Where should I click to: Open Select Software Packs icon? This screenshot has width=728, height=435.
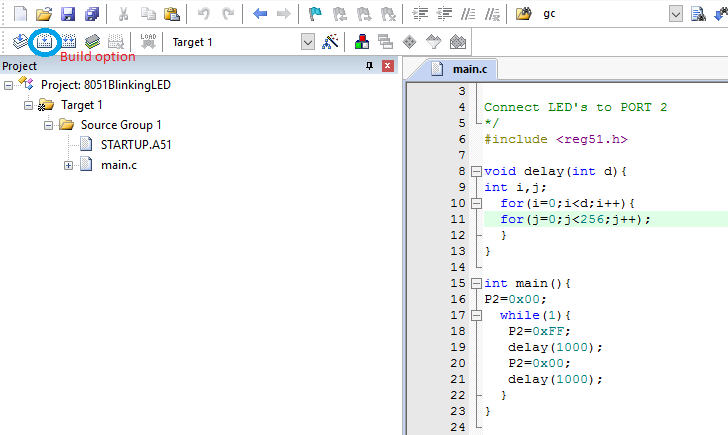(434, 42)
